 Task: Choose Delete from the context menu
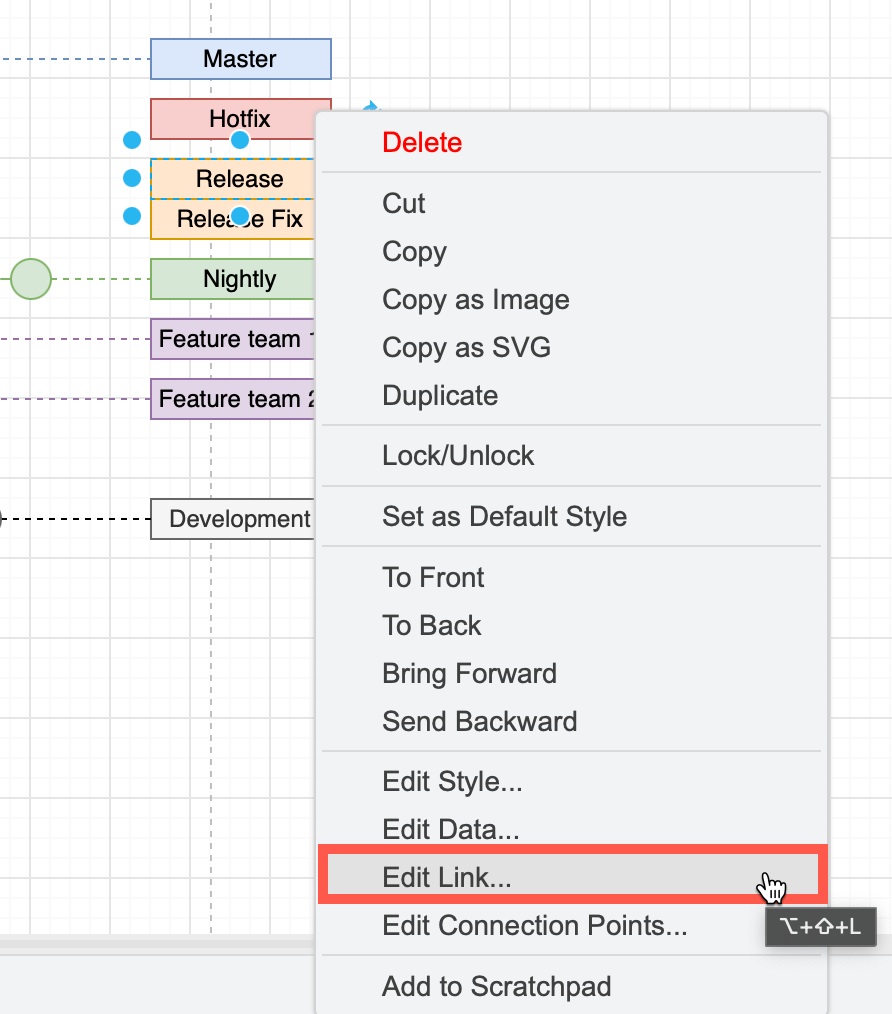pos(571,143)
